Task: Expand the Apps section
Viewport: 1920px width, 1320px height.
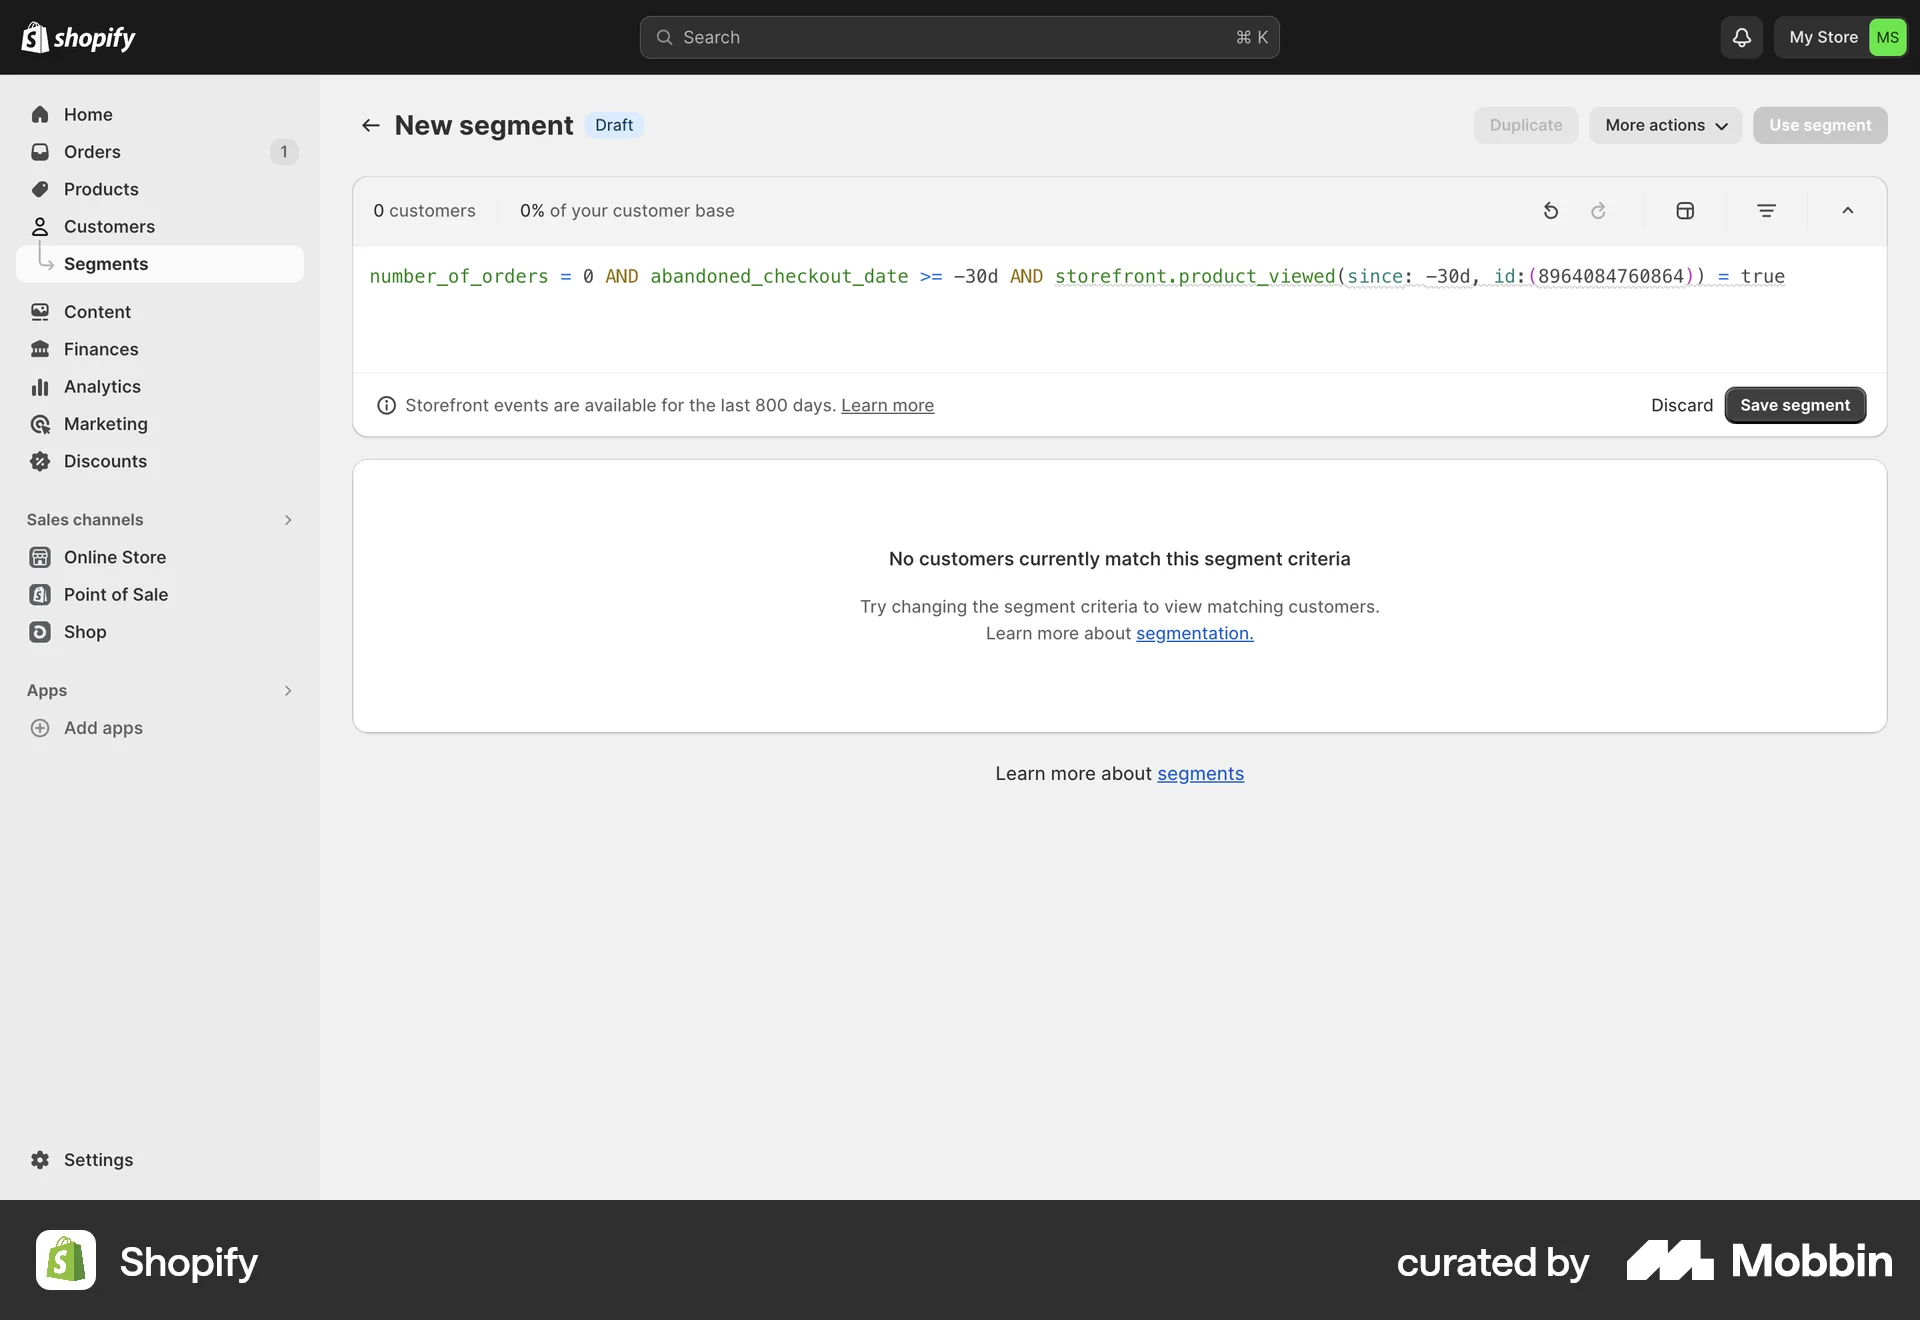Action: [x=287, y=691]
